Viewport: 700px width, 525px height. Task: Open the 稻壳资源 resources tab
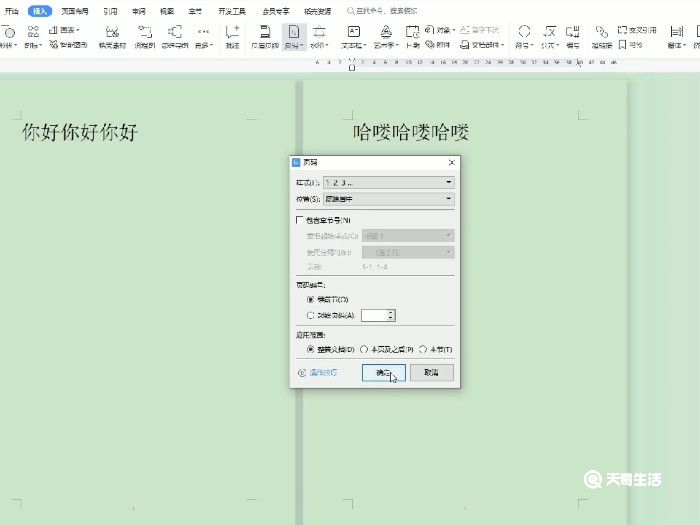tap(317, 11)
